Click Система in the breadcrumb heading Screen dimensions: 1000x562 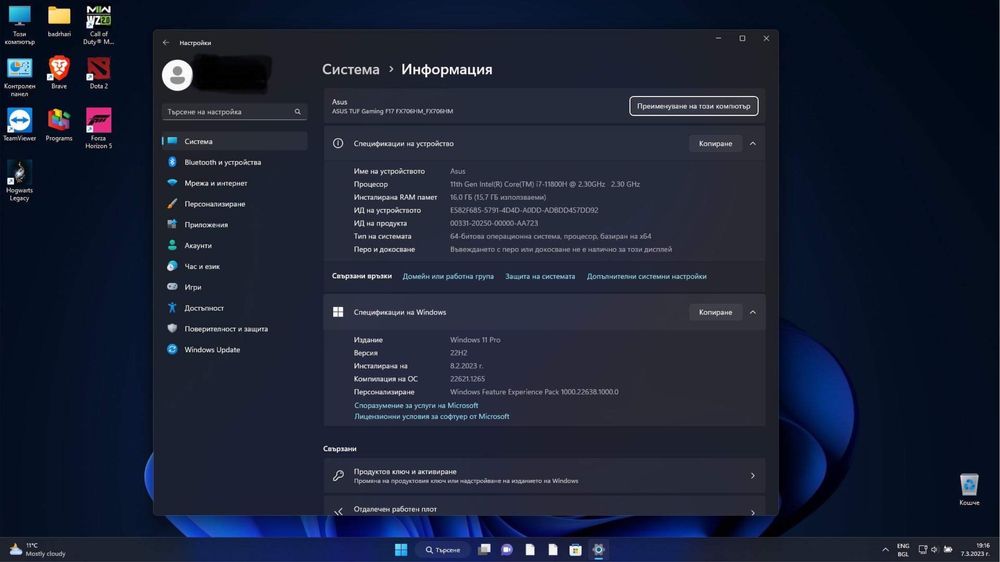(x=351, y=70)
